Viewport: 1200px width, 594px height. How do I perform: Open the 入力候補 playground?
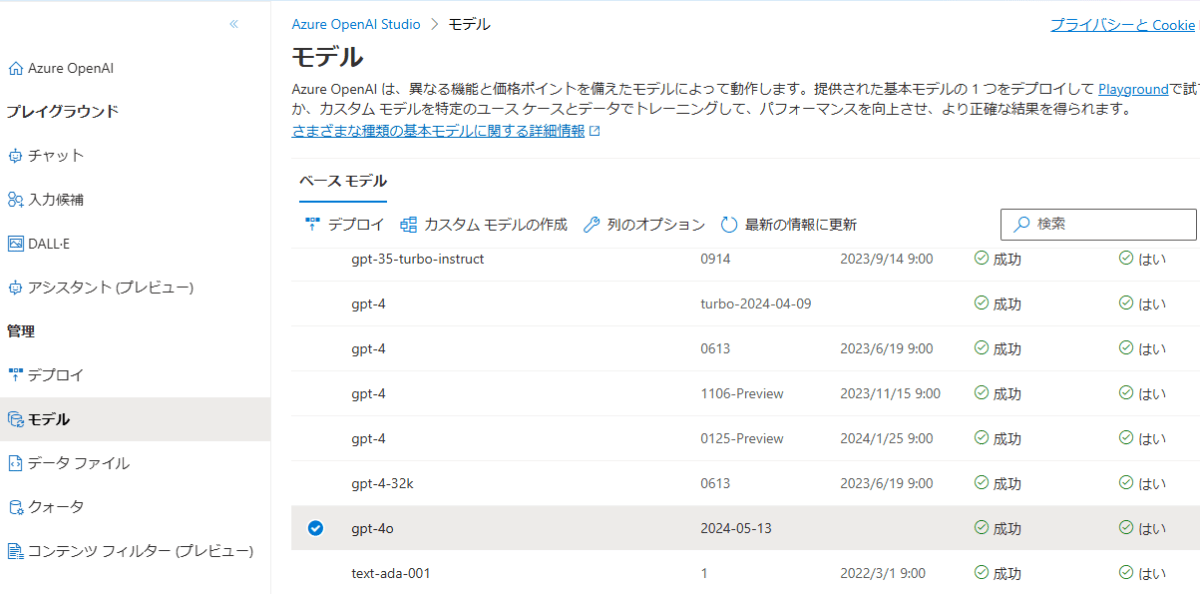tap(55, 200)
